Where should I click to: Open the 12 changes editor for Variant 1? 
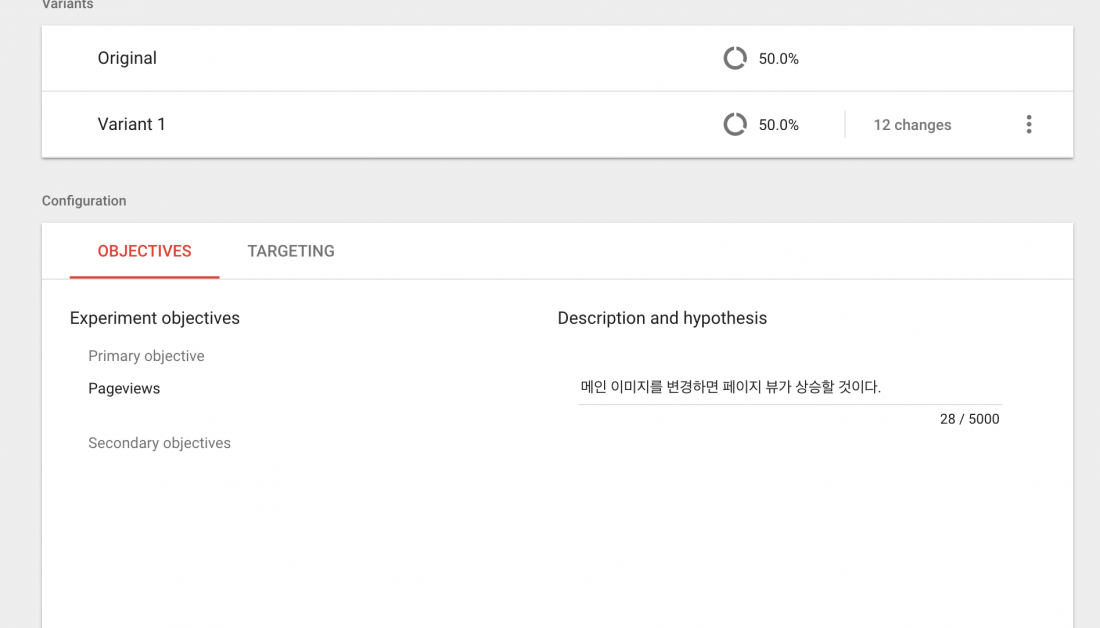912,124
